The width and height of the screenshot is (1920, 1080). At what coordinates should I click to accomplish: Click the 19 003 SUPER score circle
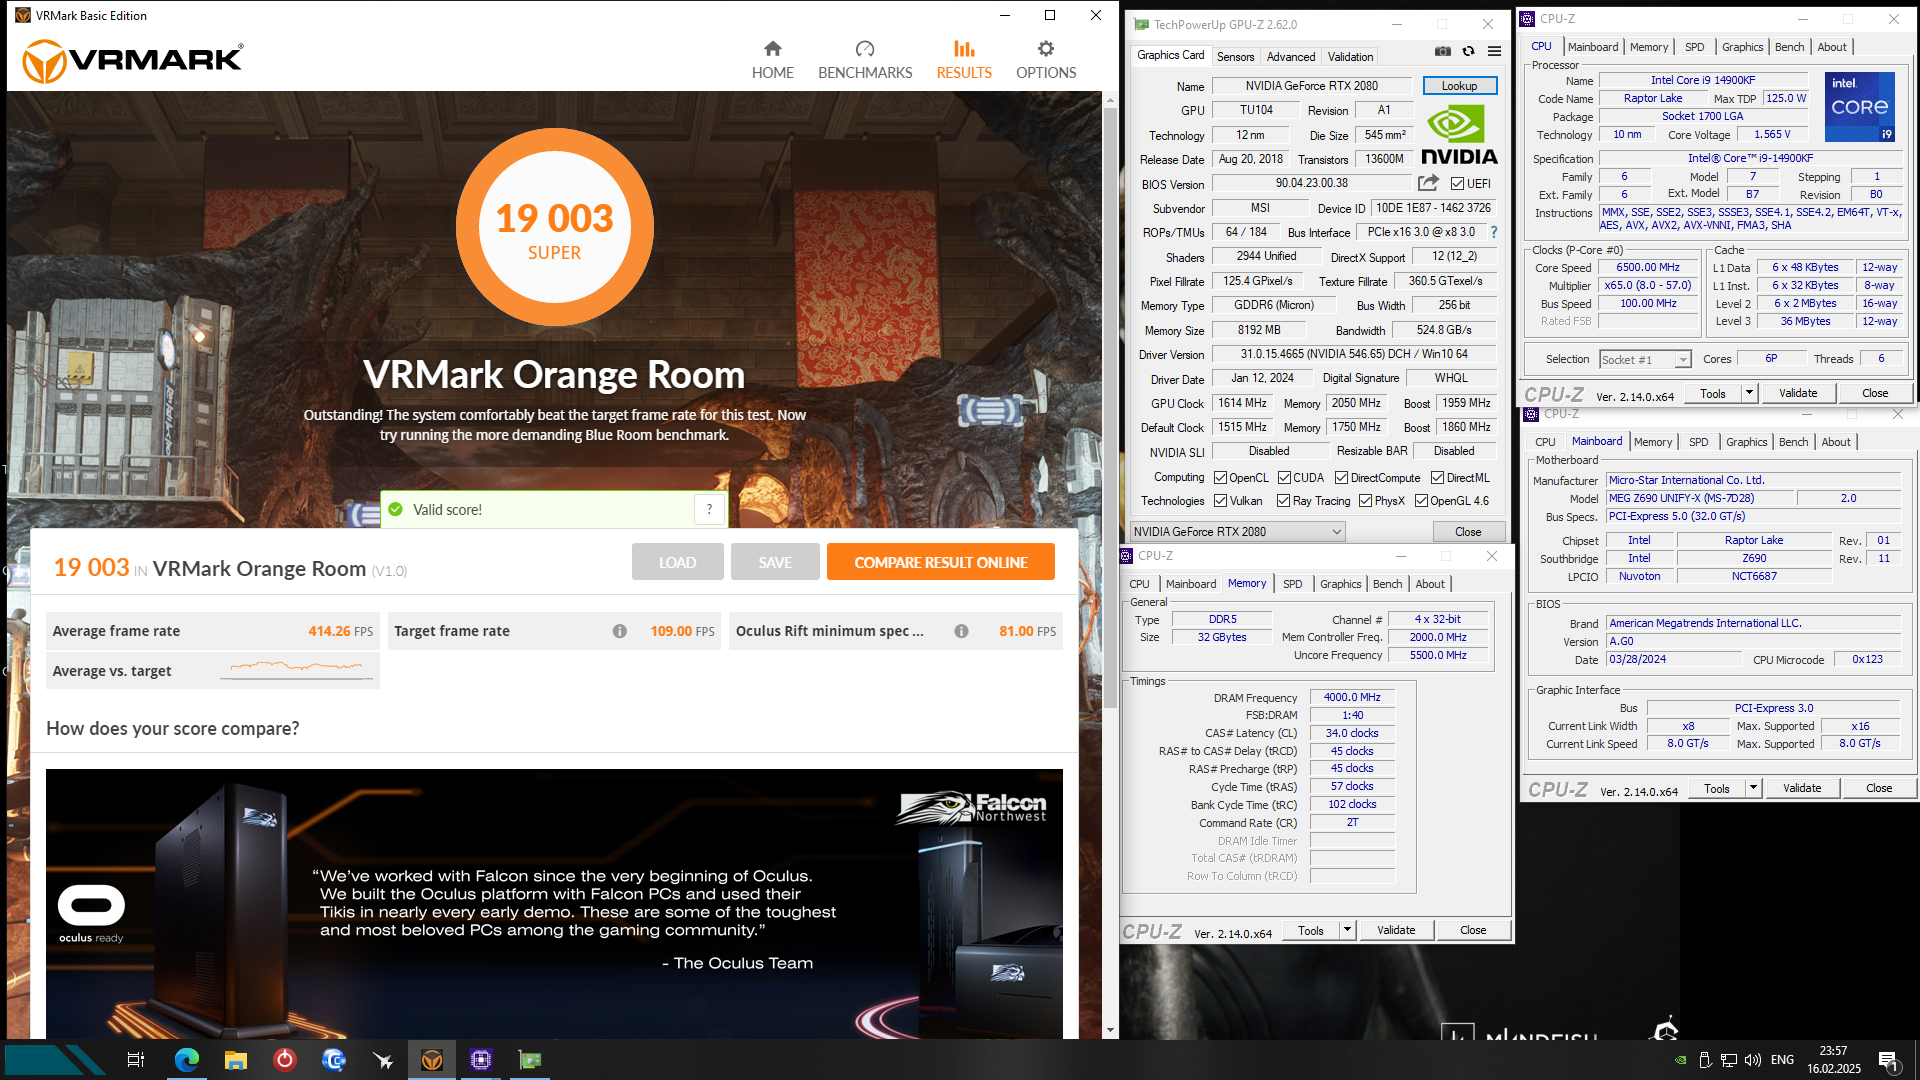pos(555,227)
